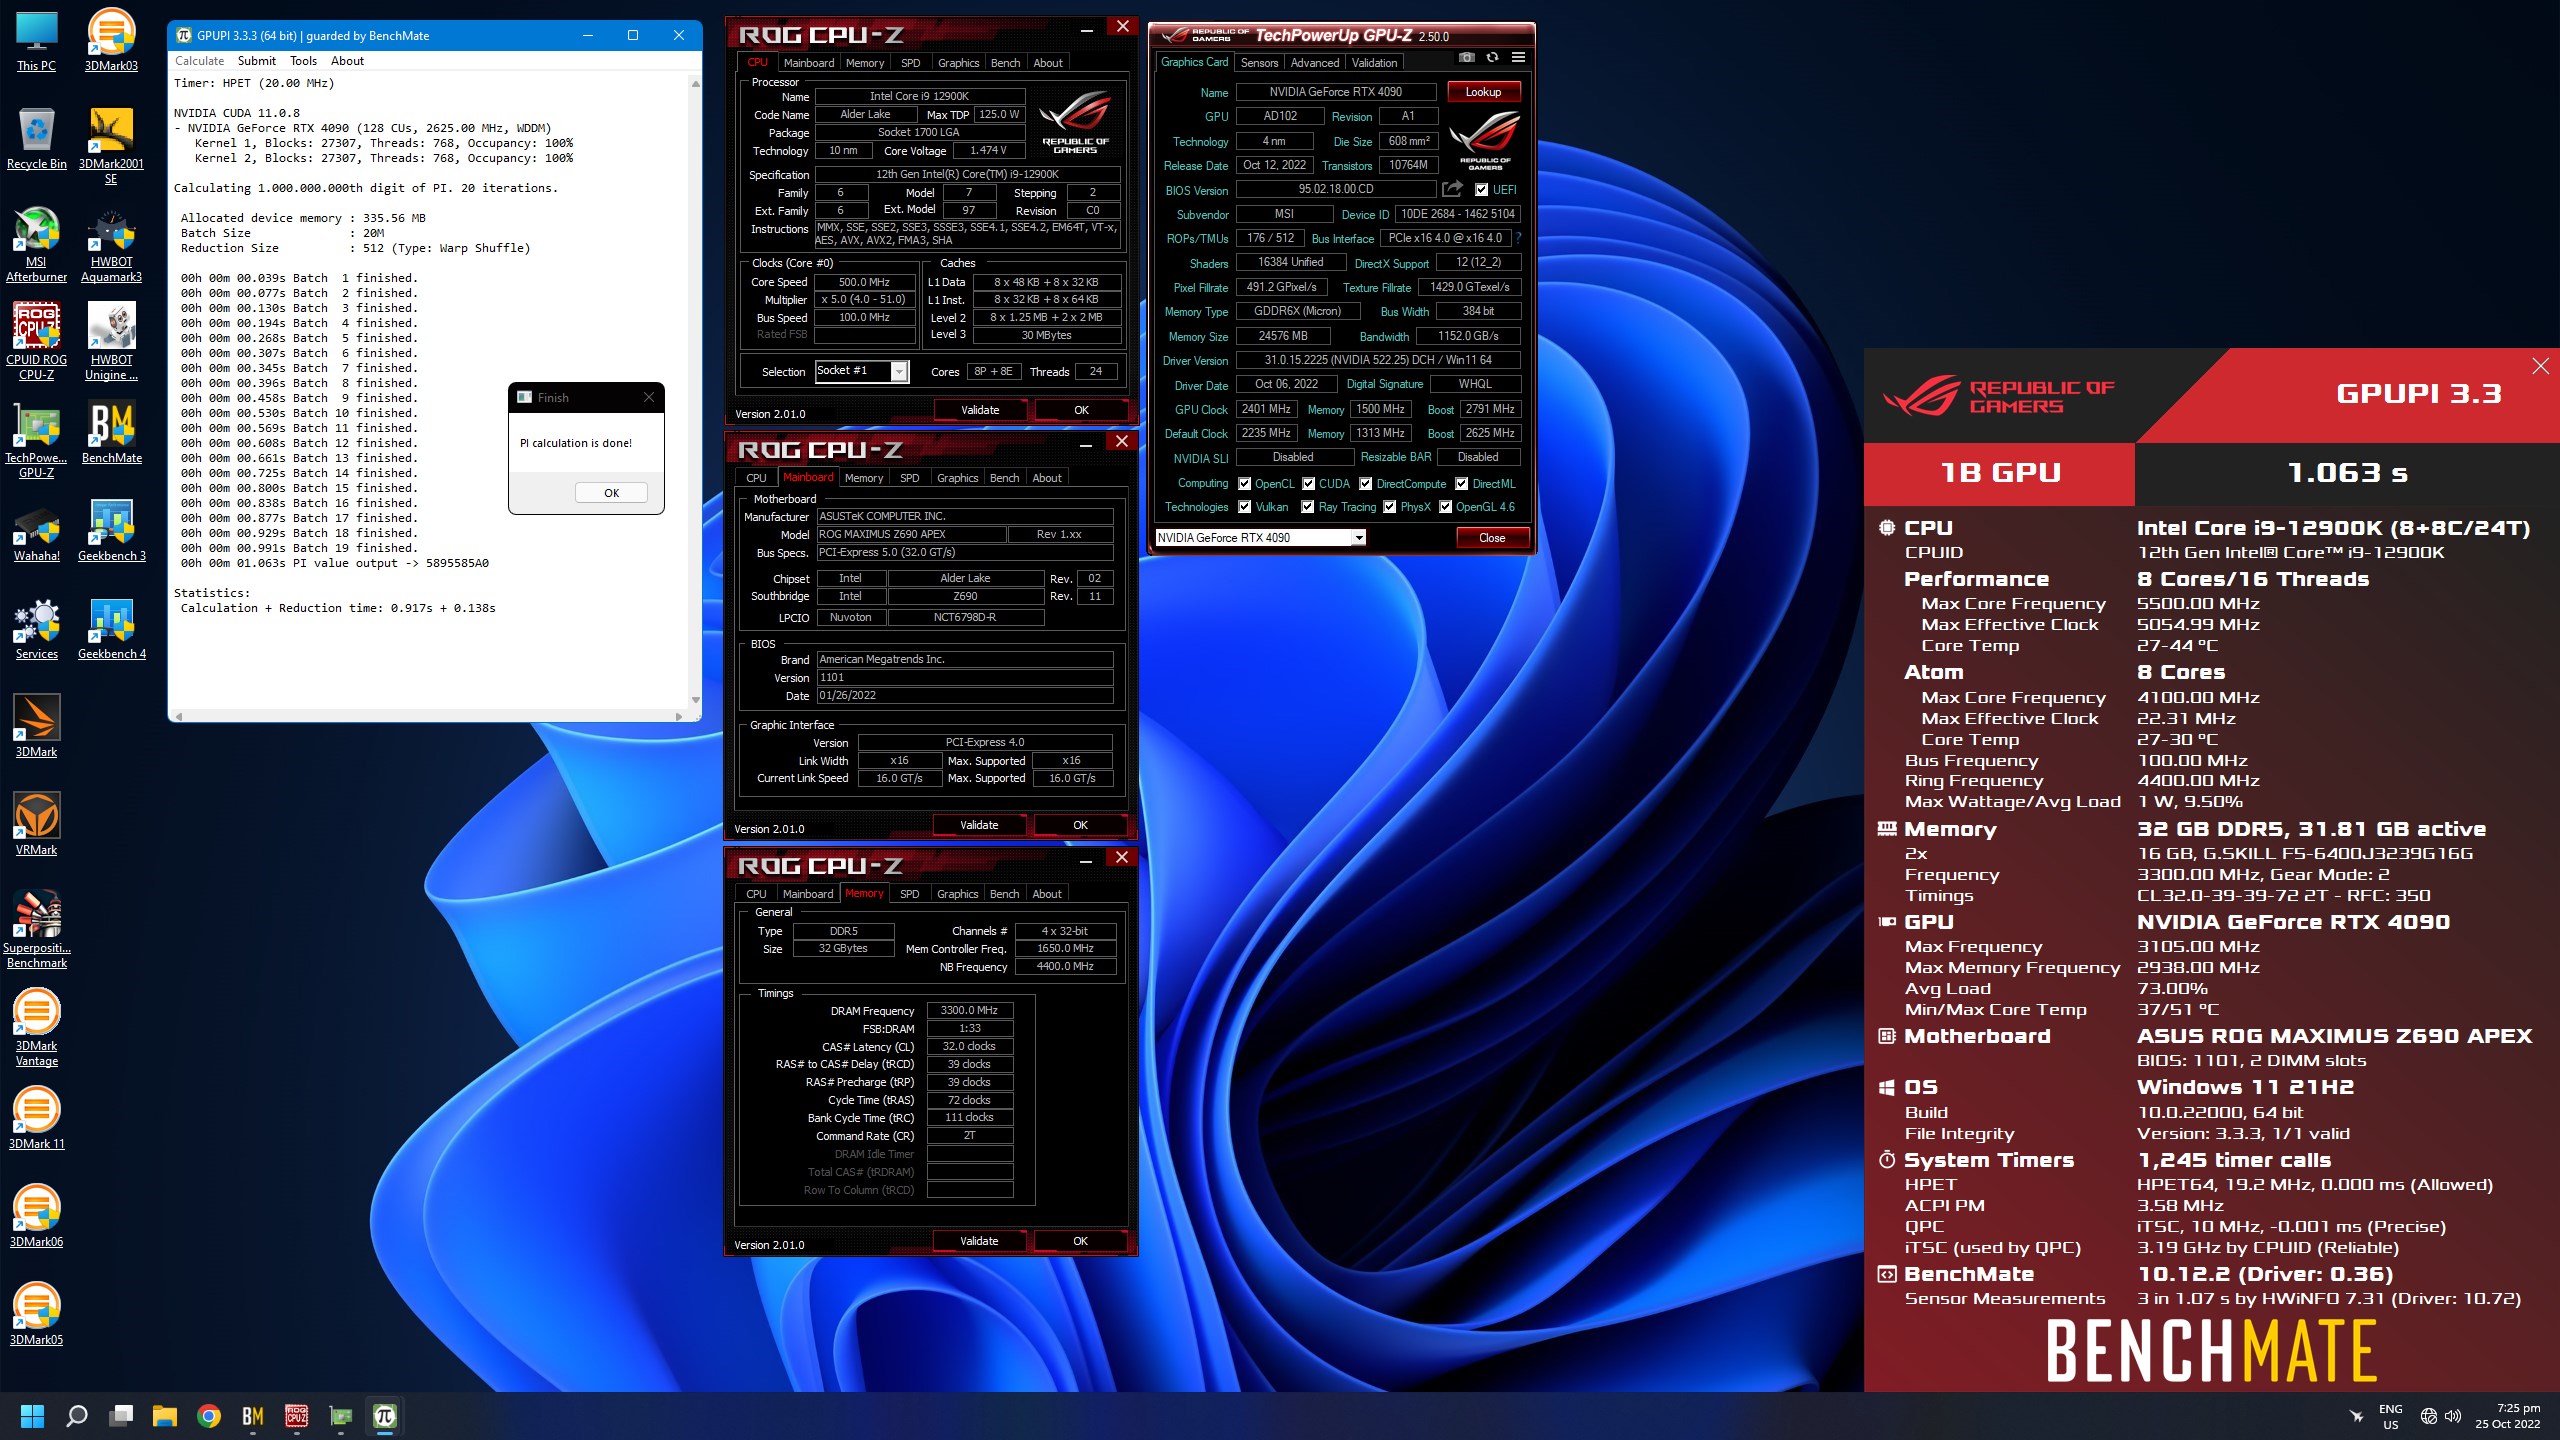The image size is (2560, 1440).
Task: Toggle OpenCL checkbox in GPU-Z
Action: click(x=1245, y=484)
